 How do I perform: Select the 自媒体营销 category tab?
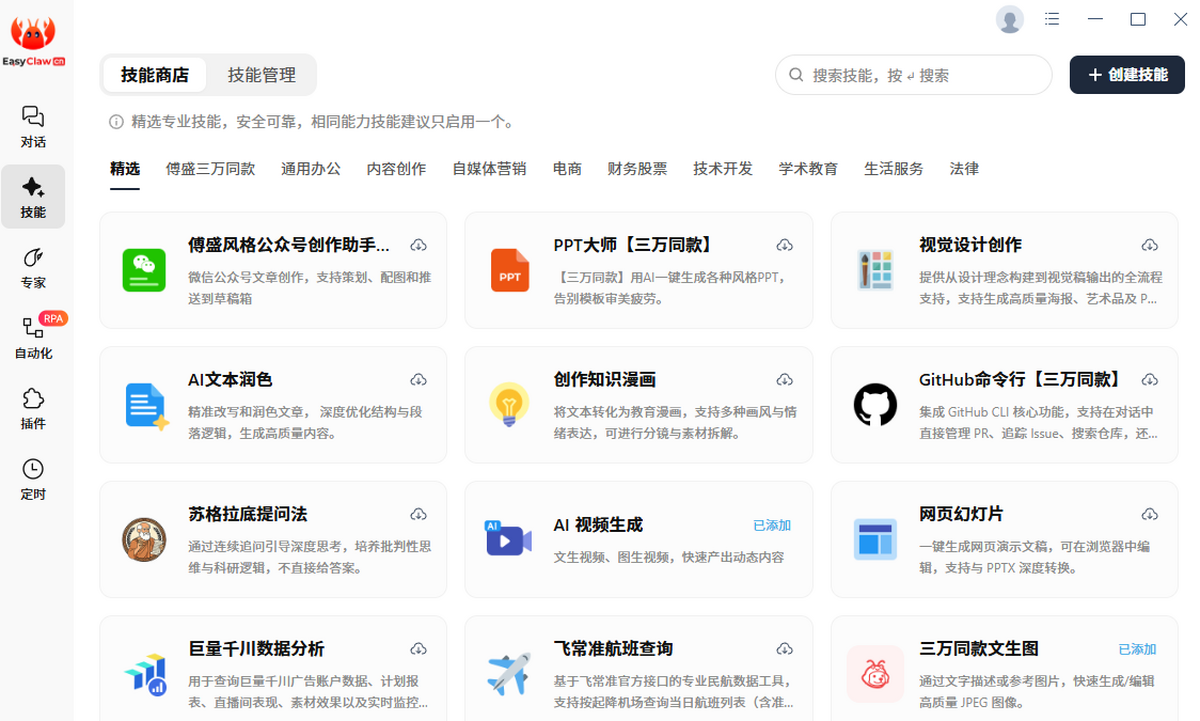point(489,169)
